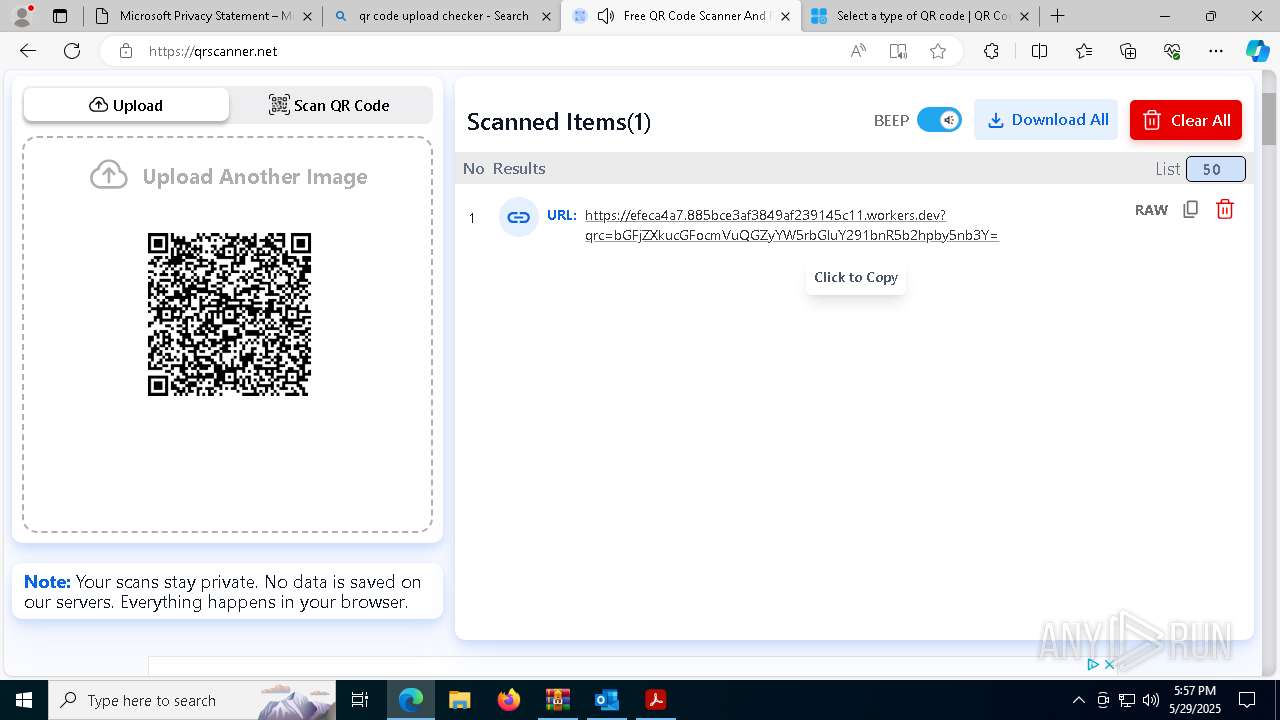This screenshot has width=1280, height=720.
Task: Open Browser essentials heart icon
Action: (x=1172, y=51)
